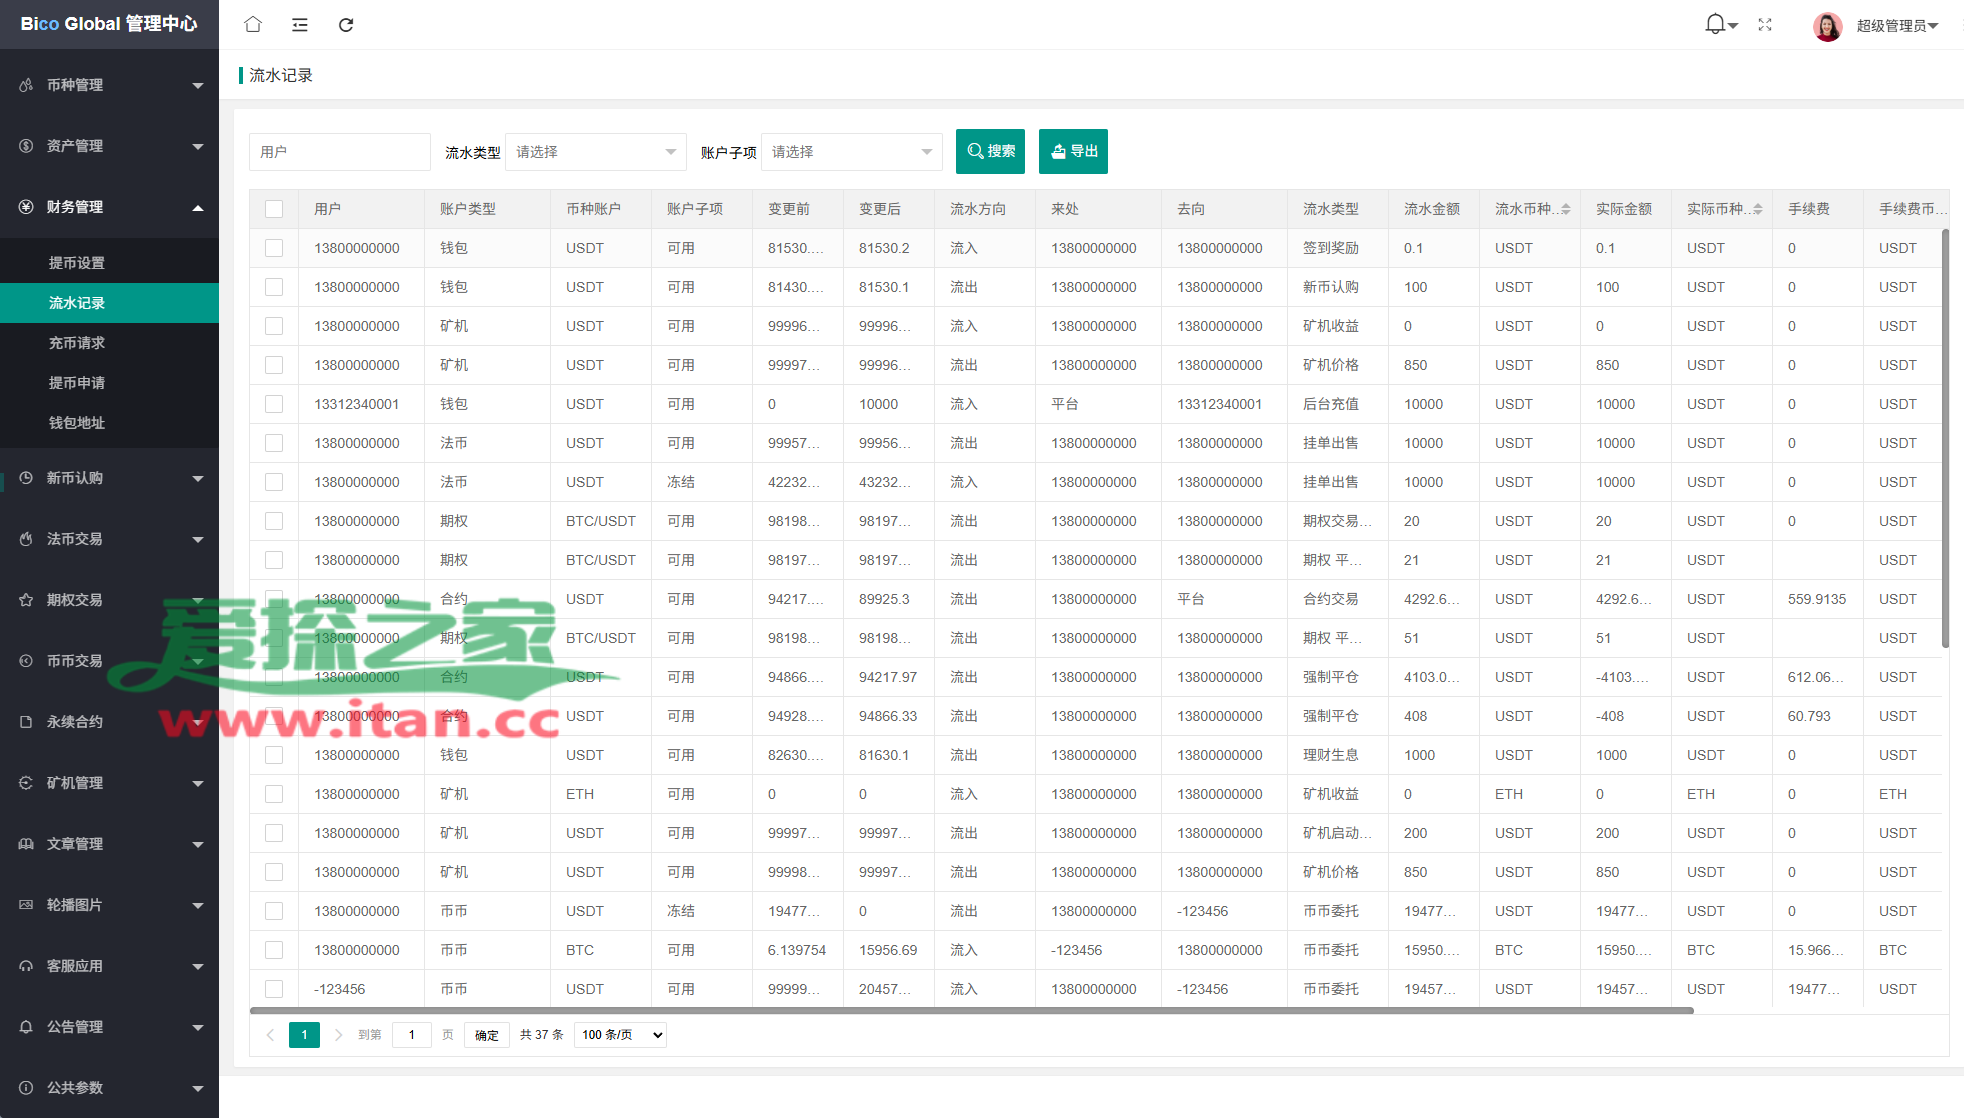Open the 流水类型 dropdown
The image size is (1964, 1118).
tap(595, 152)
